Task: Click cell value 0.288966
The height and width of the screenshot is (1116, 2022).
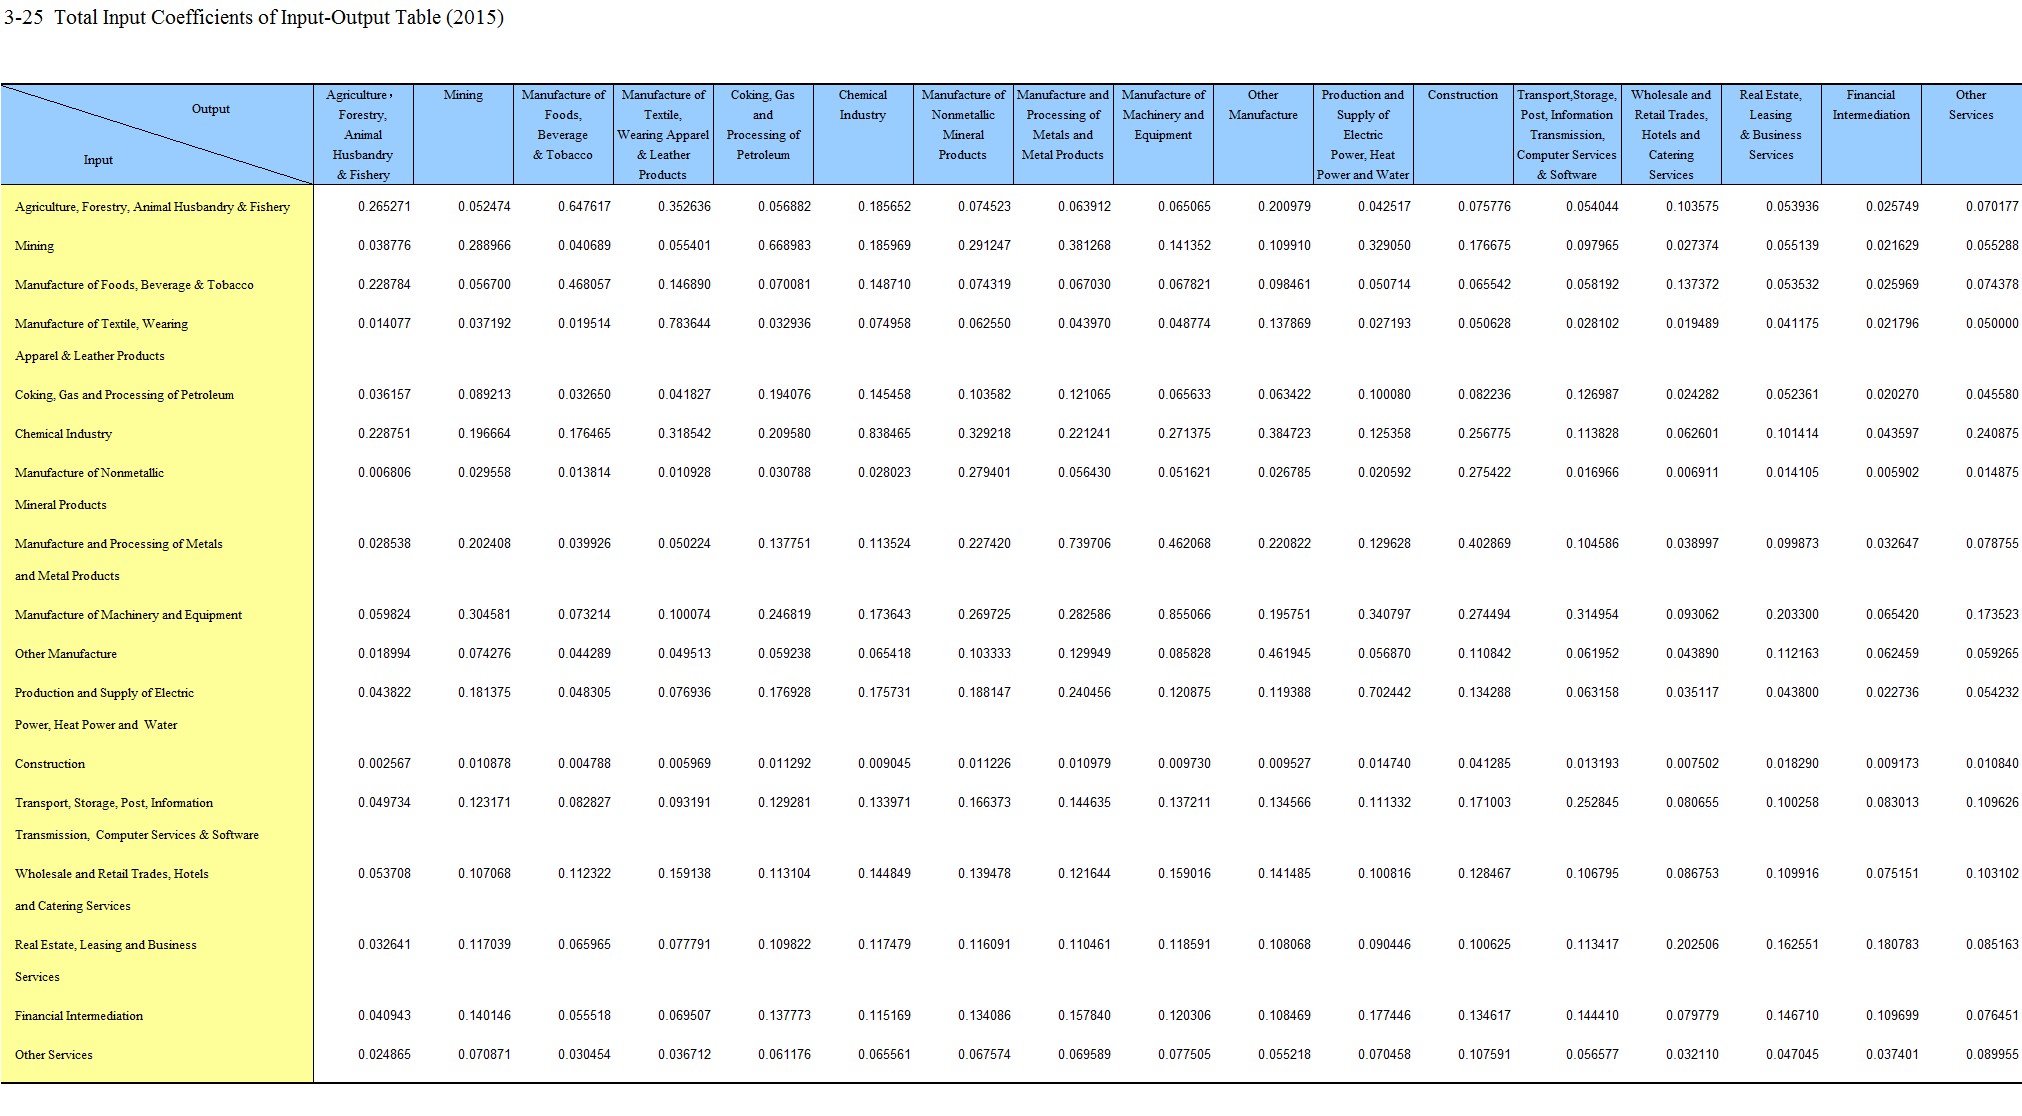Action: point(484,246)
